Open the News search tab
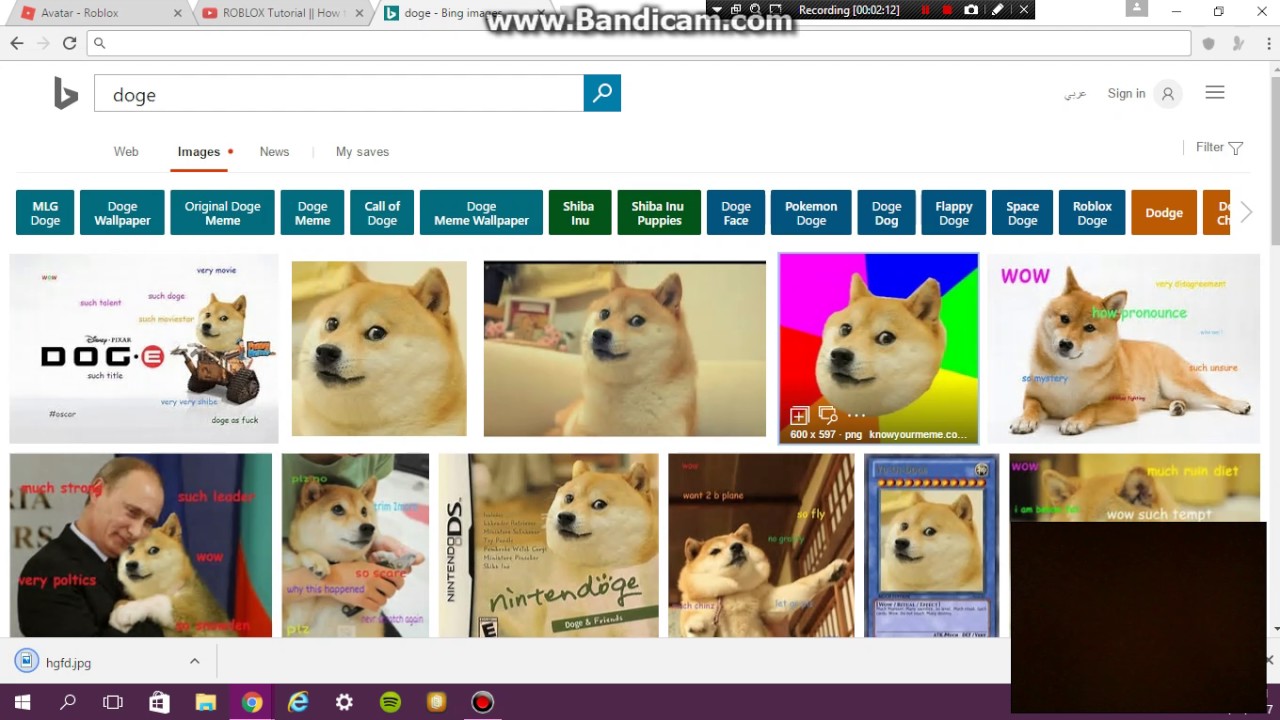Image resolution: width=1280 pixels, height=720 pixels. coord(274,152)
